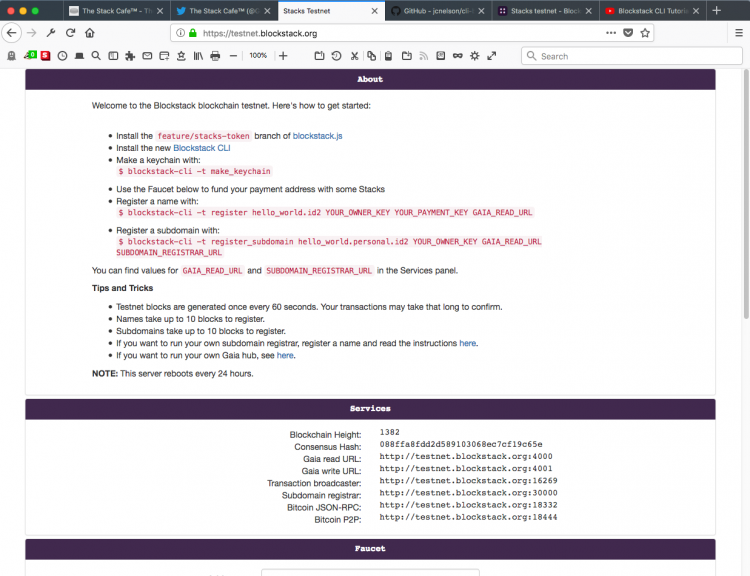Print the page with the printer icon
This screenshot has width=750, height=576.
pos(215,56)
